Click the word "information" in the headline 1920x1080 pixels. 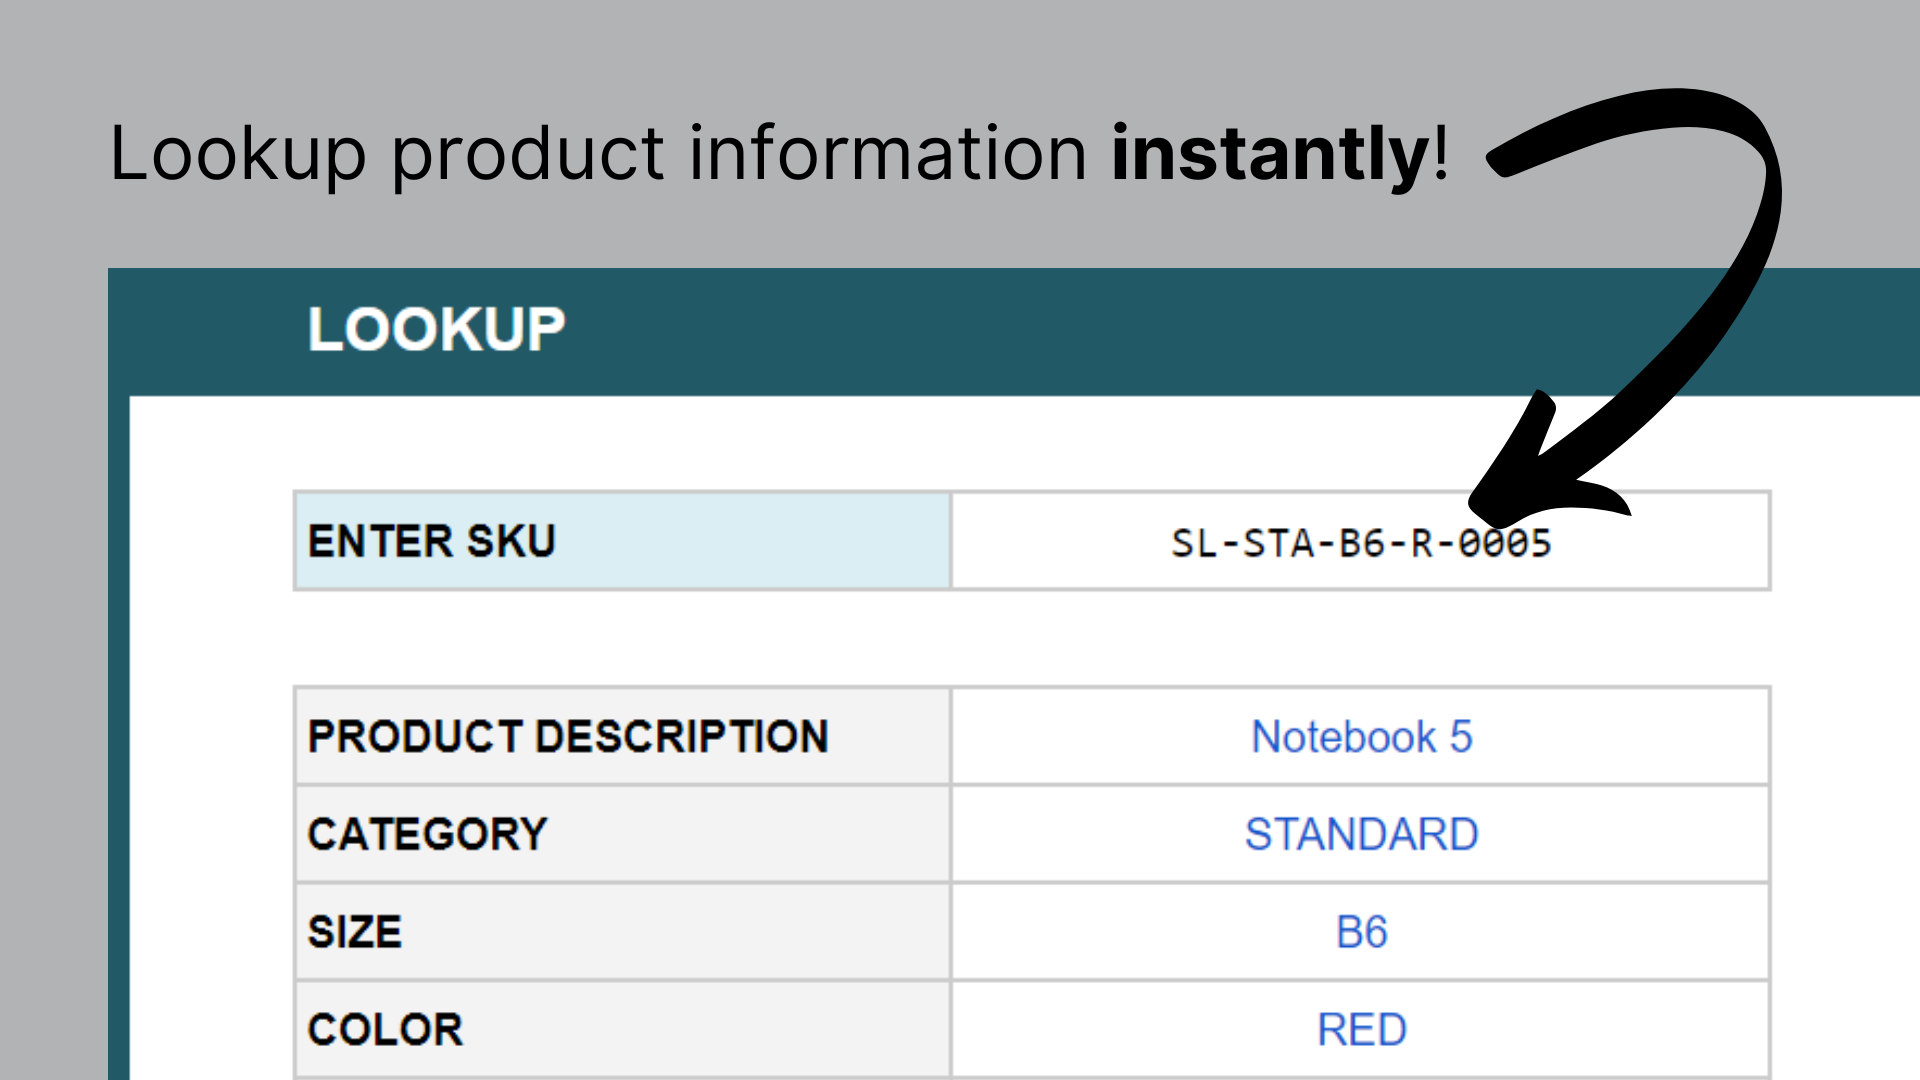click(888, 153)
